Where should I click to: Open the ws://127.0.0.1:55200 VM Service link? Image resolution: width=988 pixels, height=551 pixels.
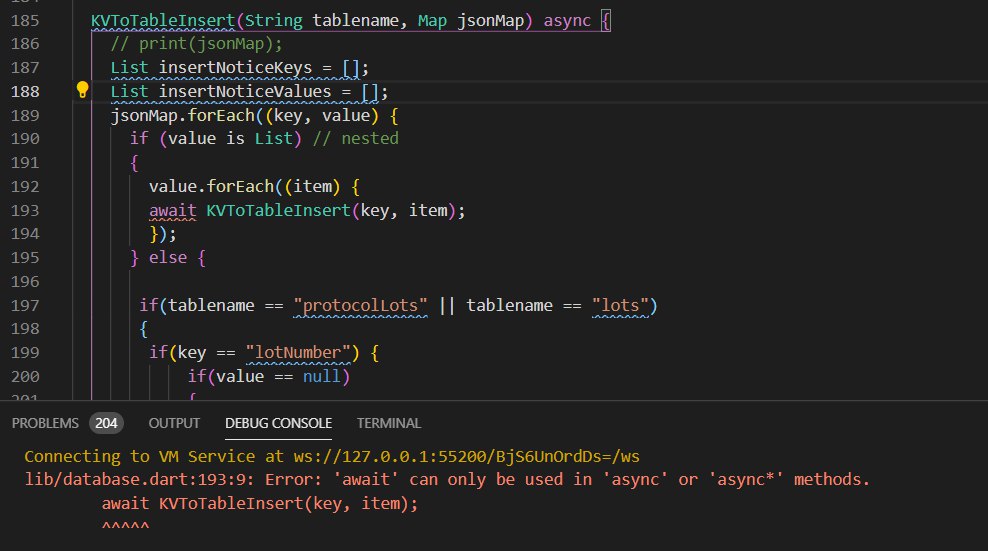click(467, 456)
